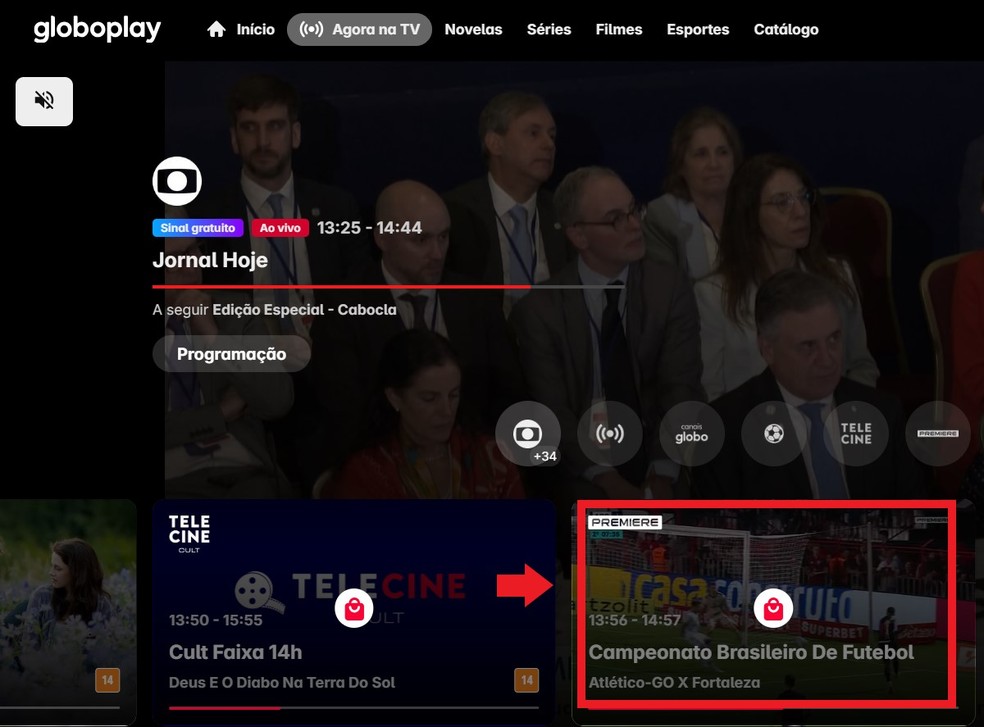The width and height of the screenshot is (984, 727).
Task: Click the live broadcast signal icon
Action: [x=609, y=433]
